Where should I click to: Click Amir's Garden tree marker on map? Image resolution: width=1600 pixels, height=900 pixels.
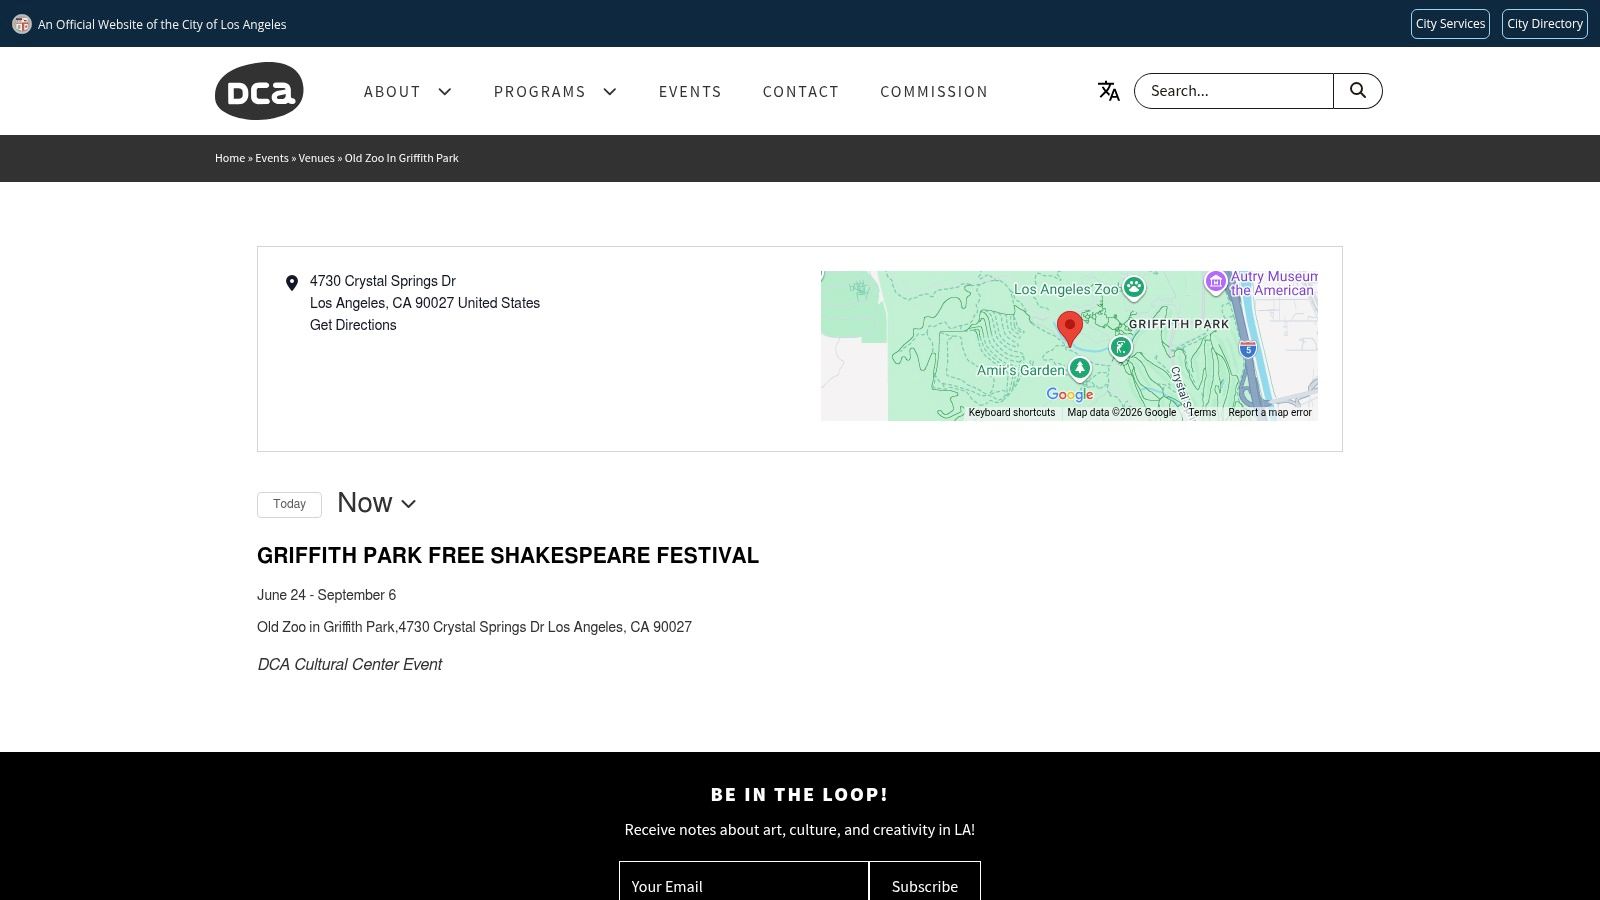coord(1079,369)
